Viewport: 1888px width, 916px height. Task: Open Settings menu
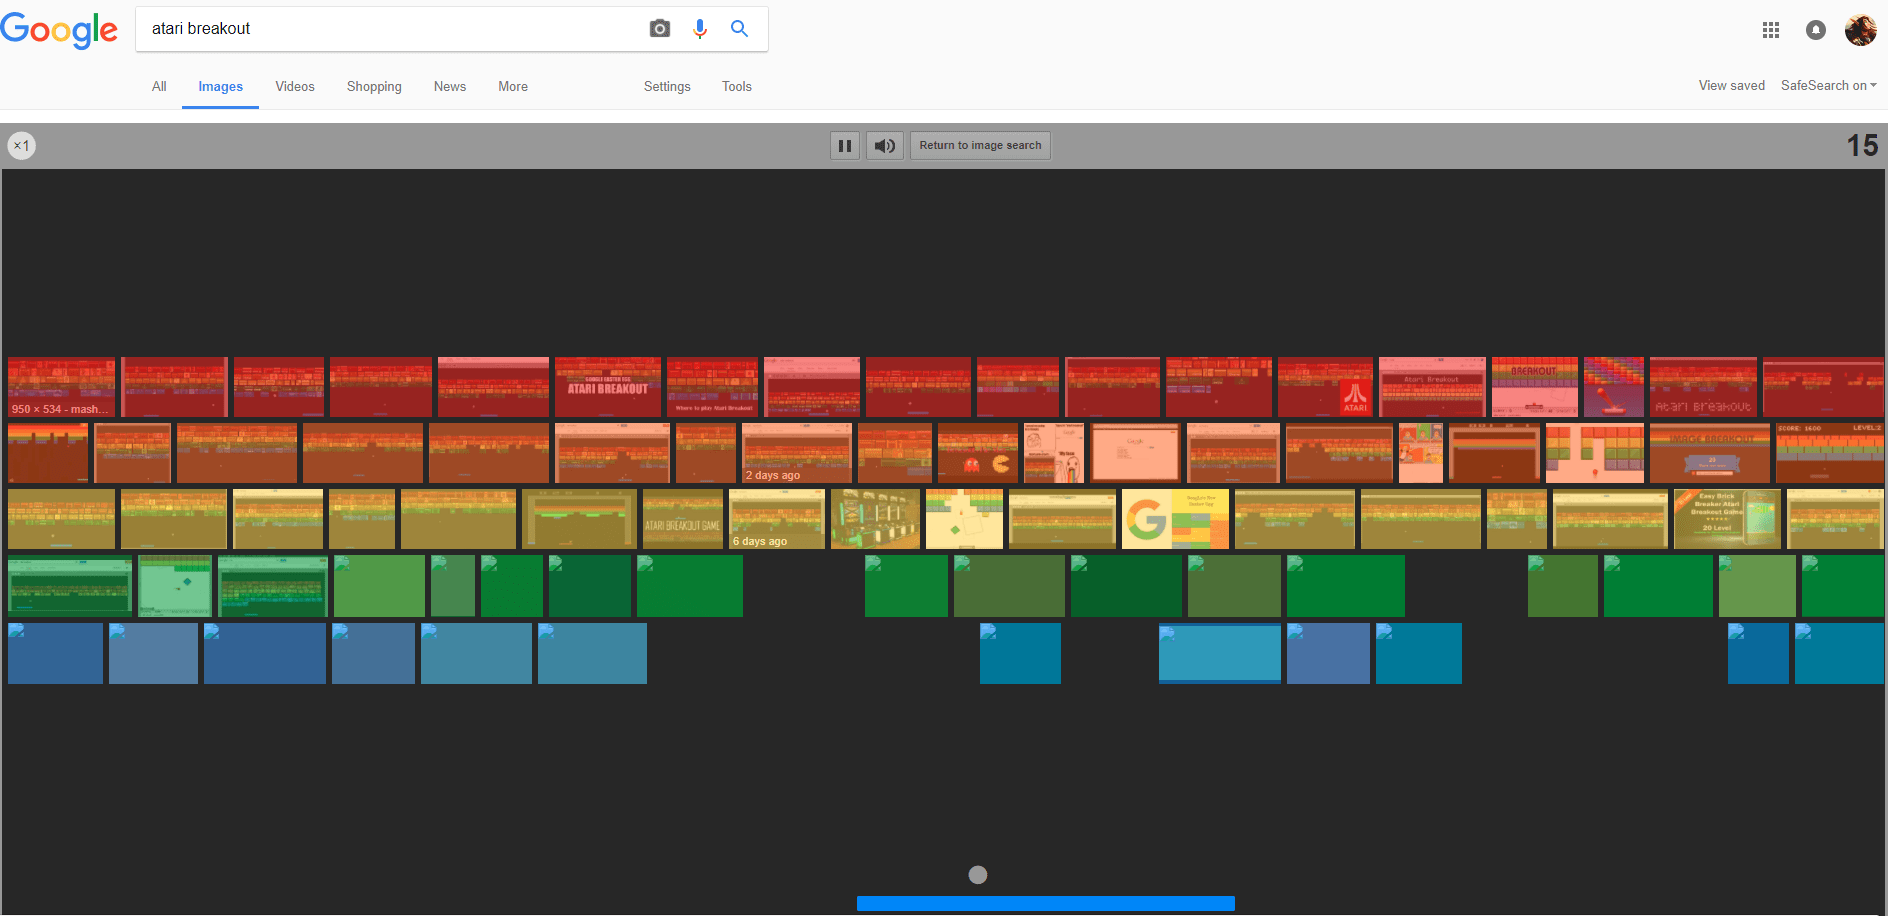point(667,87)
